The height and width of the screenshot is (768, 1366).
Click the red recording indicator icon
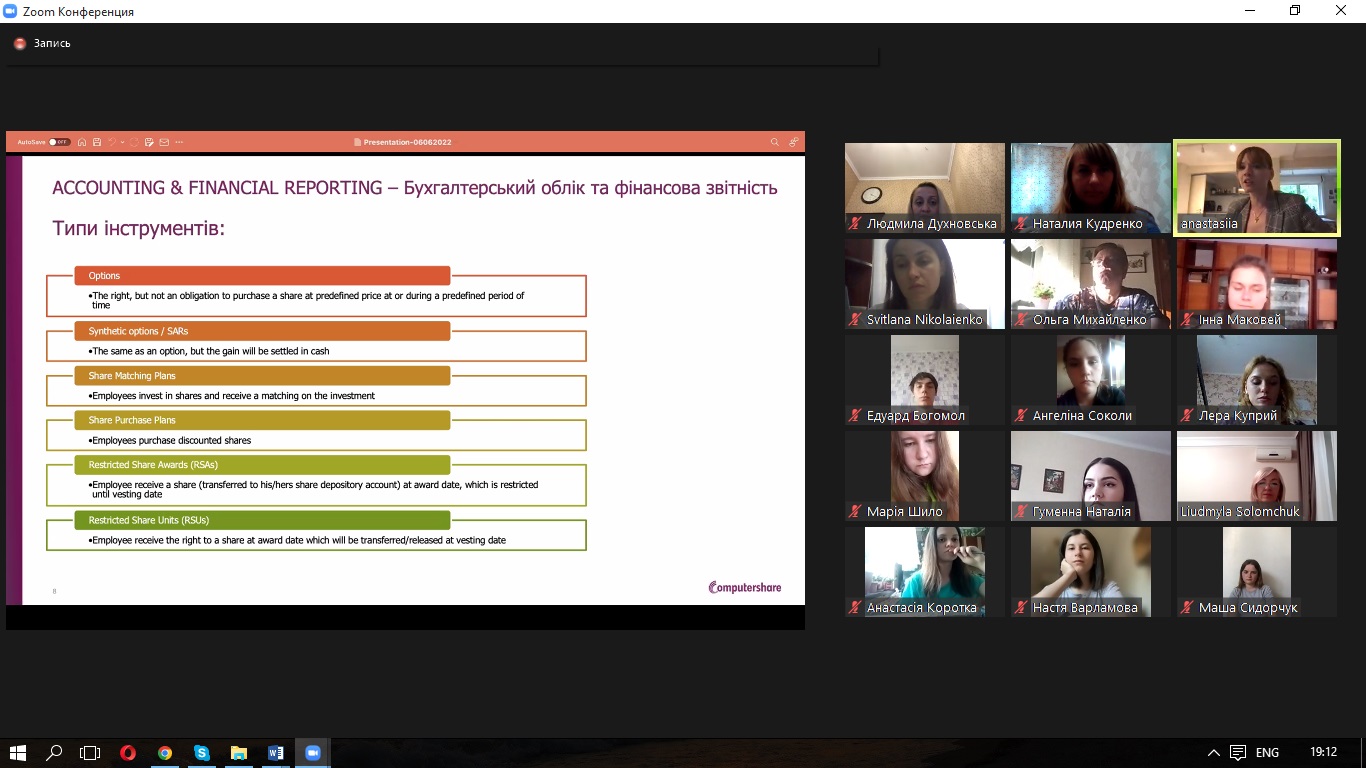pyautogui.click(x=20, y=43)
